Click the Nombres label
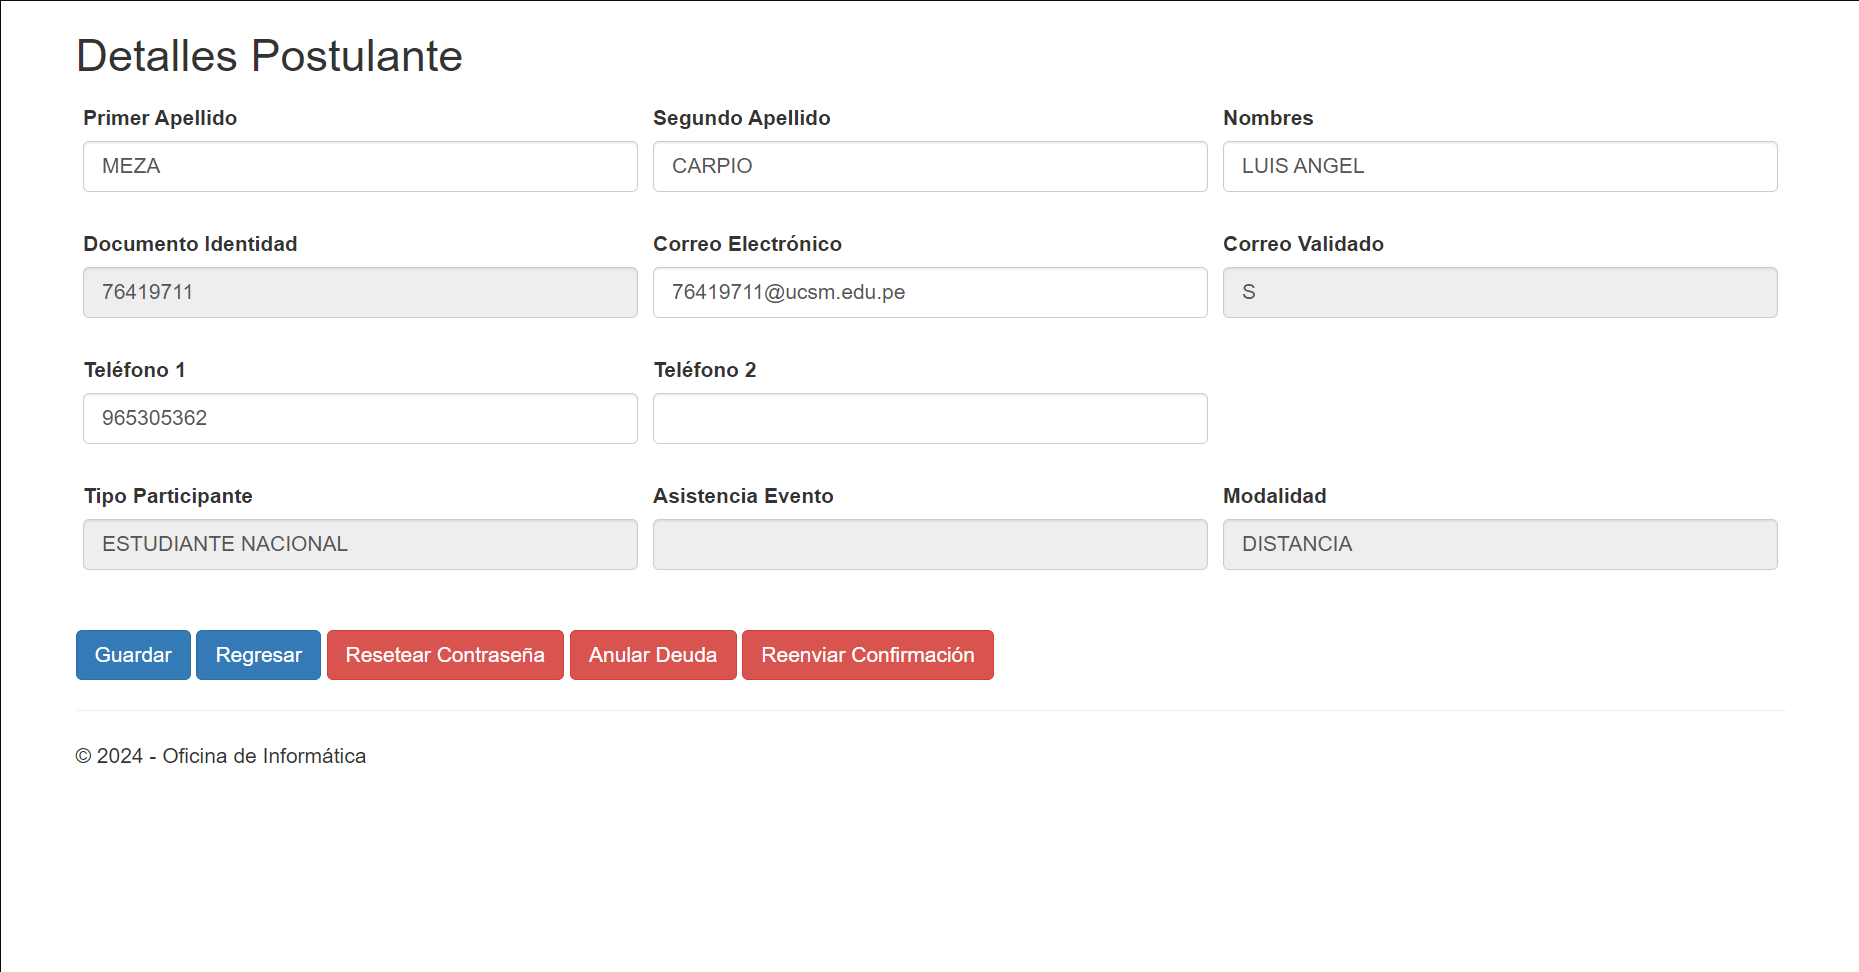The image size is (1859, 972). click(x=1268, y=118)
